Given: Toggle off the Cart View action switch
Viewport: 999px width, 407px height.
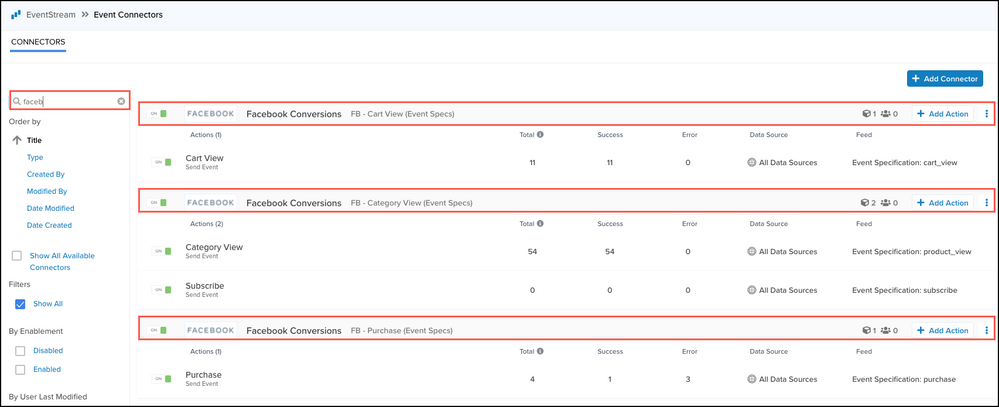Looking at the screenshot, I should (x=162, y=162).
